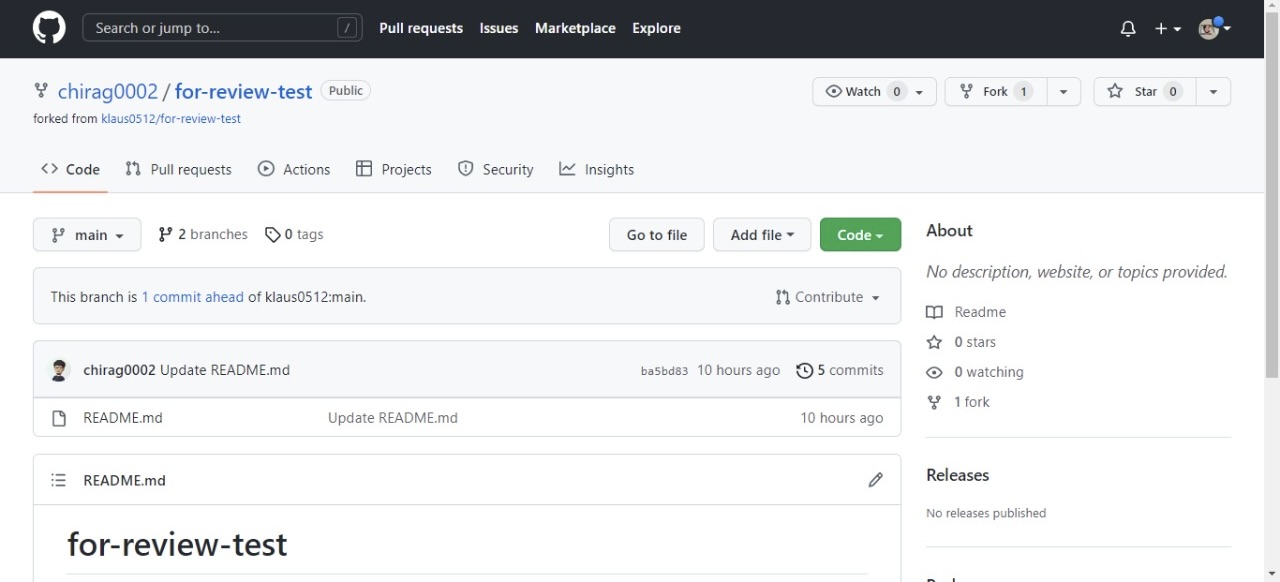
Task: Open the plus create-new menu
Action: point(1168,29)
